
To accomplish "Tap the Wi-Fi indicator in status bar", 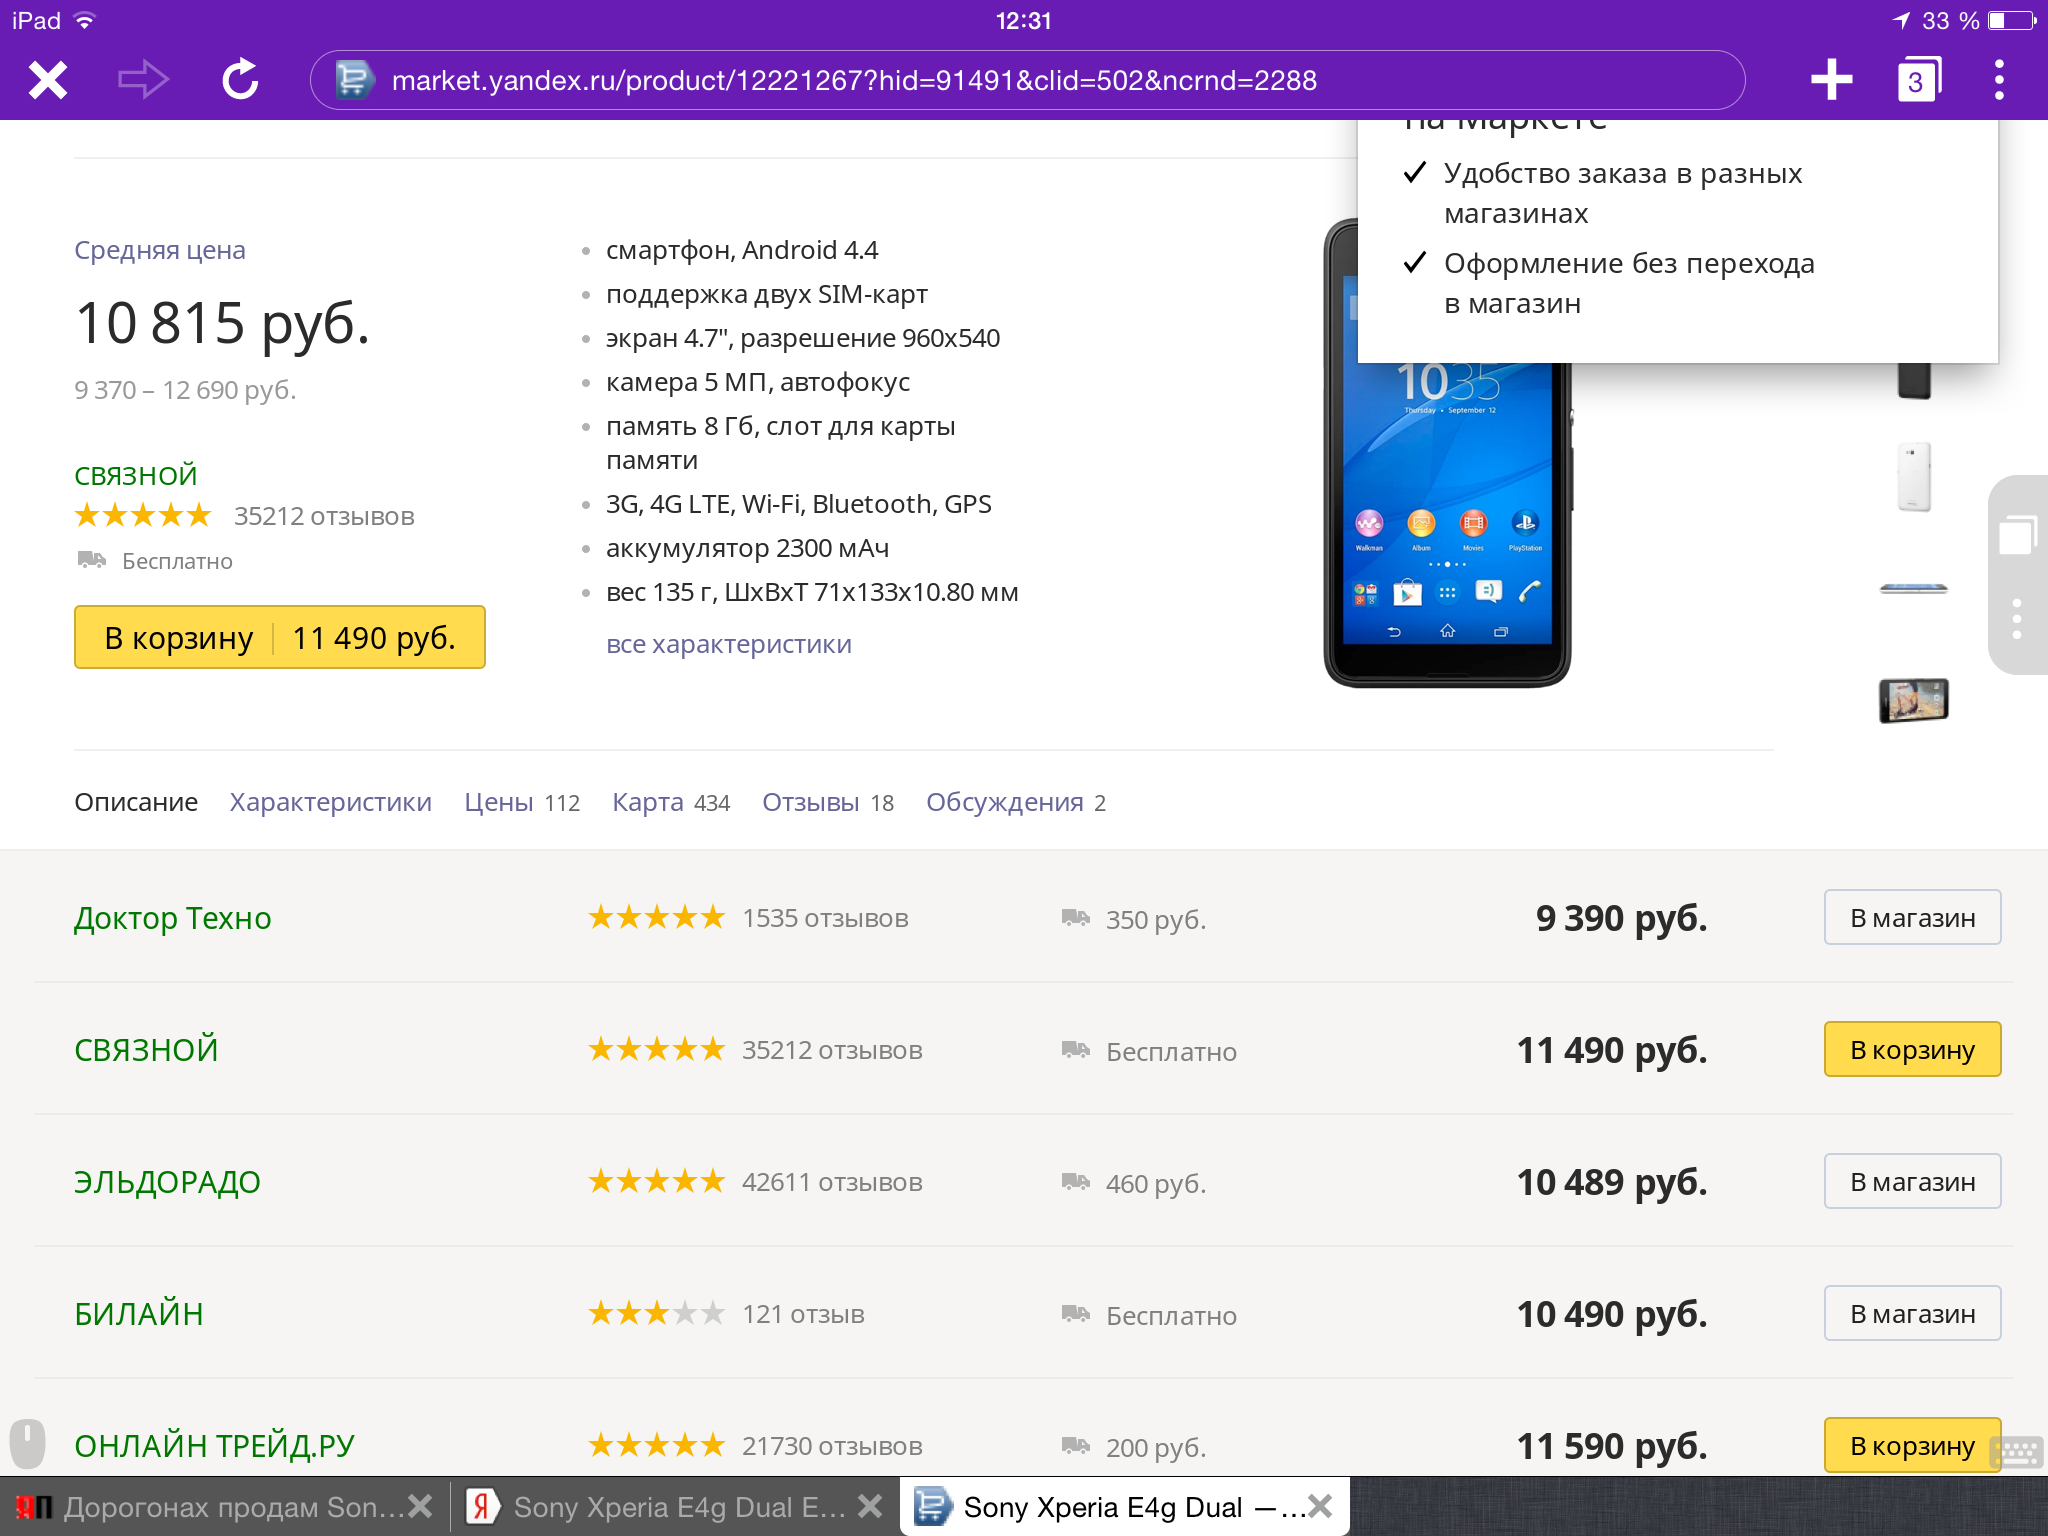I will (x=85, y=20).
